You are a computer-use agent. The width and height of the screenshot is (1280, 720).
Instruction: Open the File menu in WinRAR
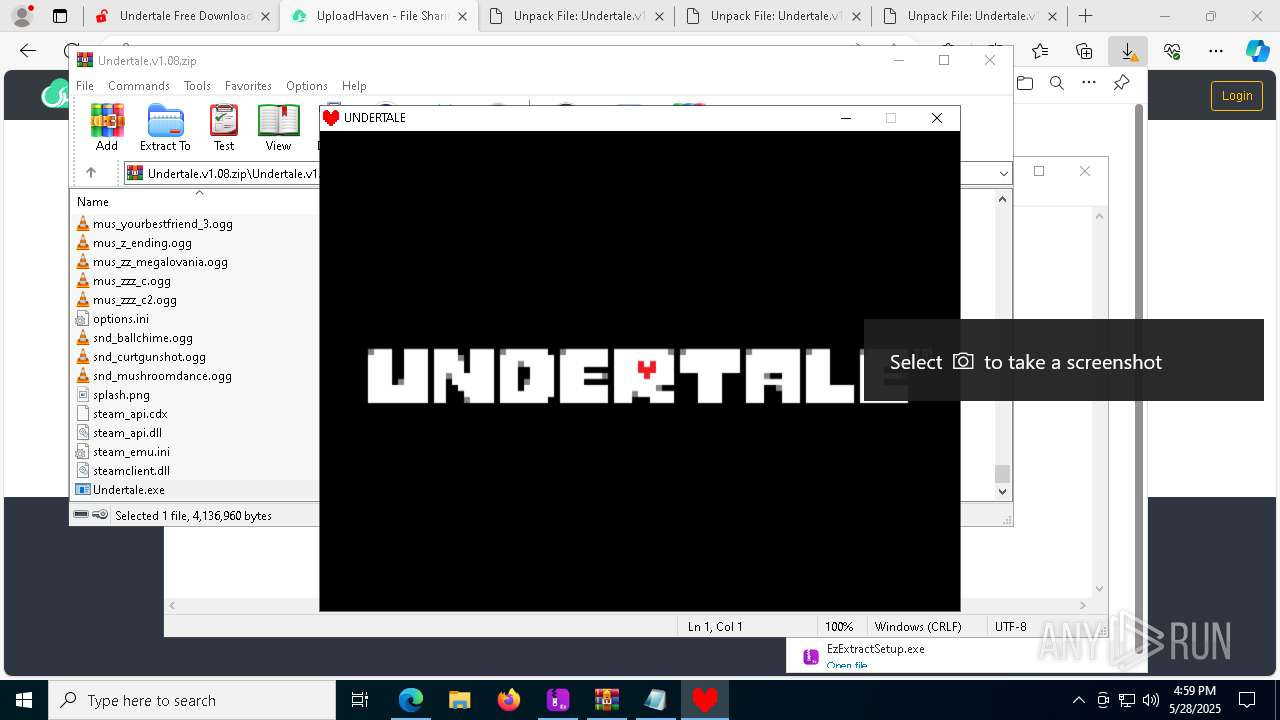click(x=85, y=86)
